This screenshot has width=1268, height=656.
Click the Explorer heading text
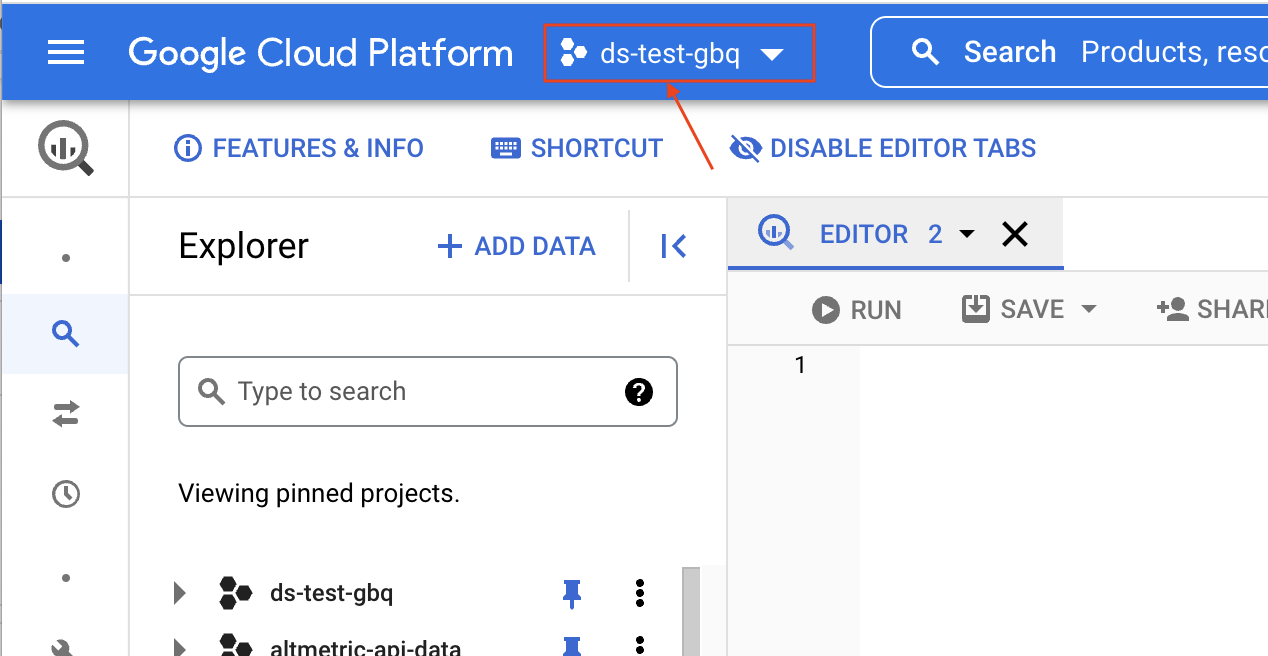(x=244, y=246)
